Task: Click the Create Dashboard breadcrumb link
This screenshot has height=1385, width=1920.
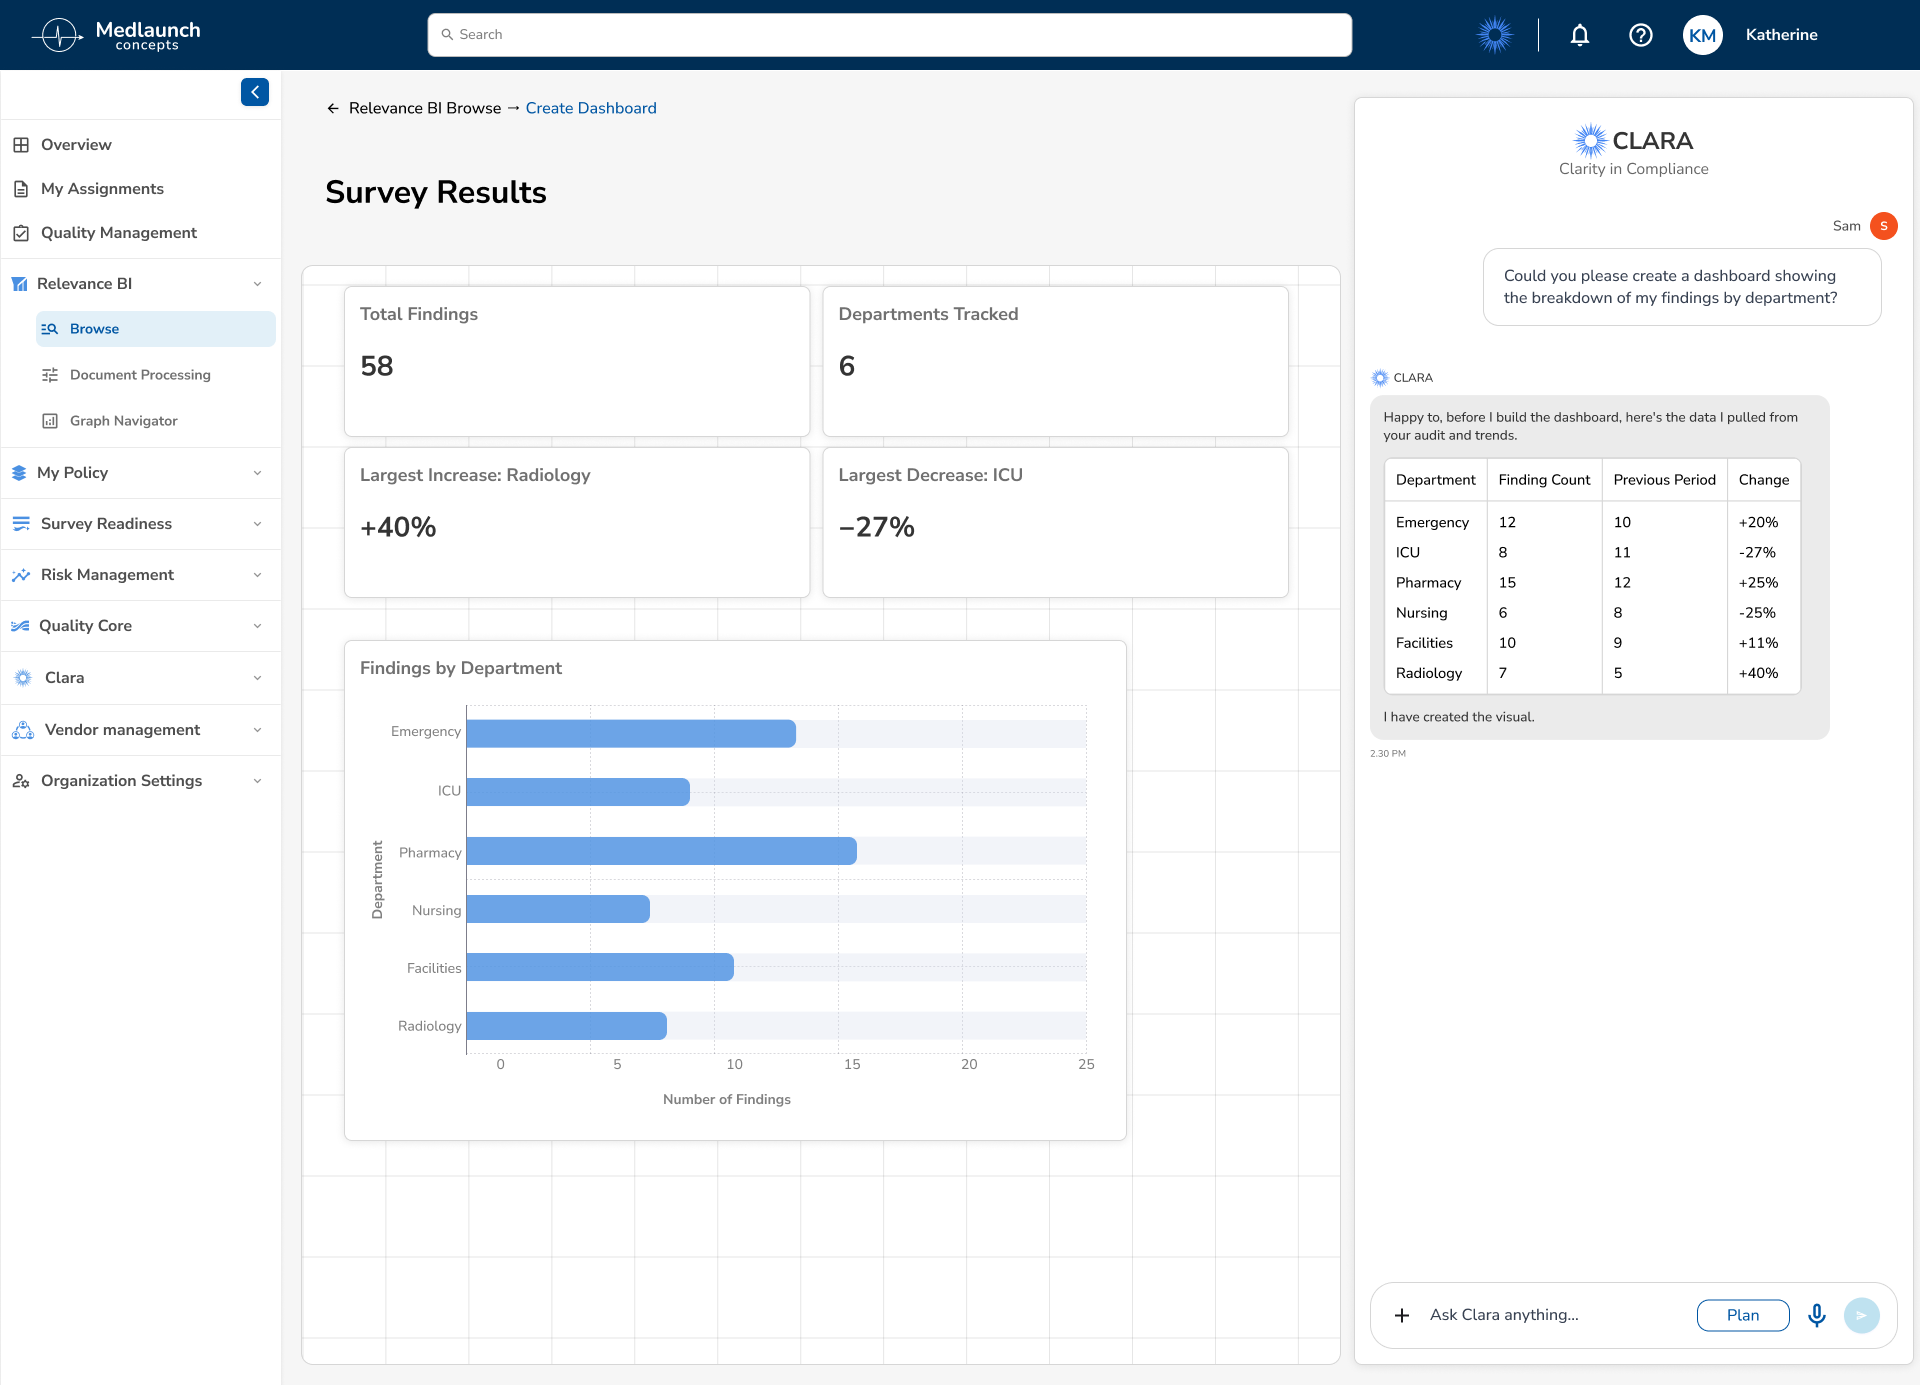Action: click(591, 108)
